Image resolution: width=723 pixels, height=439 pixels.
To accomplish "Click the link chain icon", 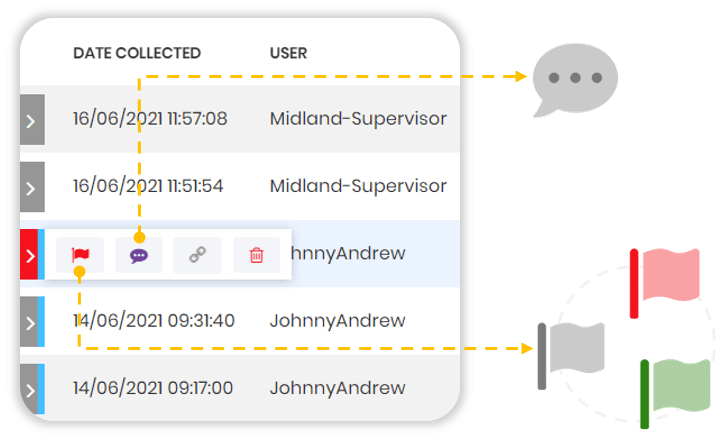I will pos(197,255).
